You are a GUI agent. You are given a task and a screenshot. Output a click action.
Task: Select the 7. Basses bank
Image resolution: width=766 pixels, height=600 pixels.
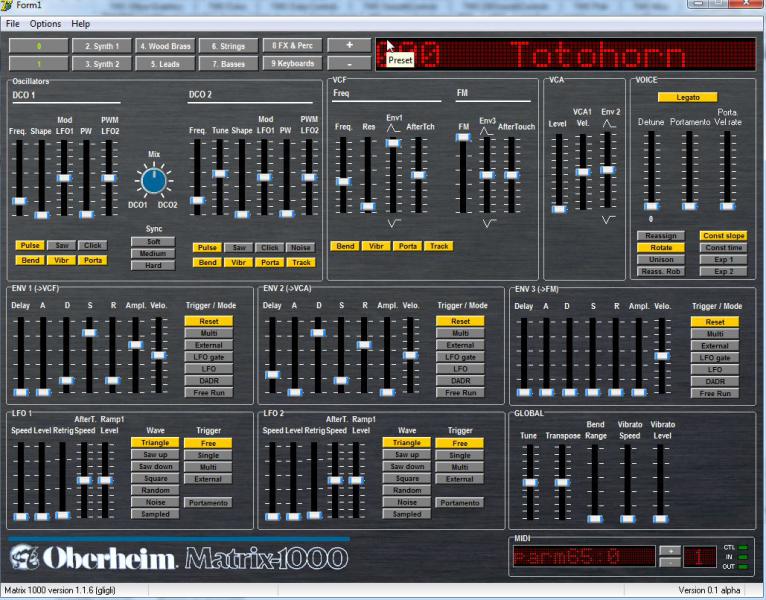coord(228,64)
